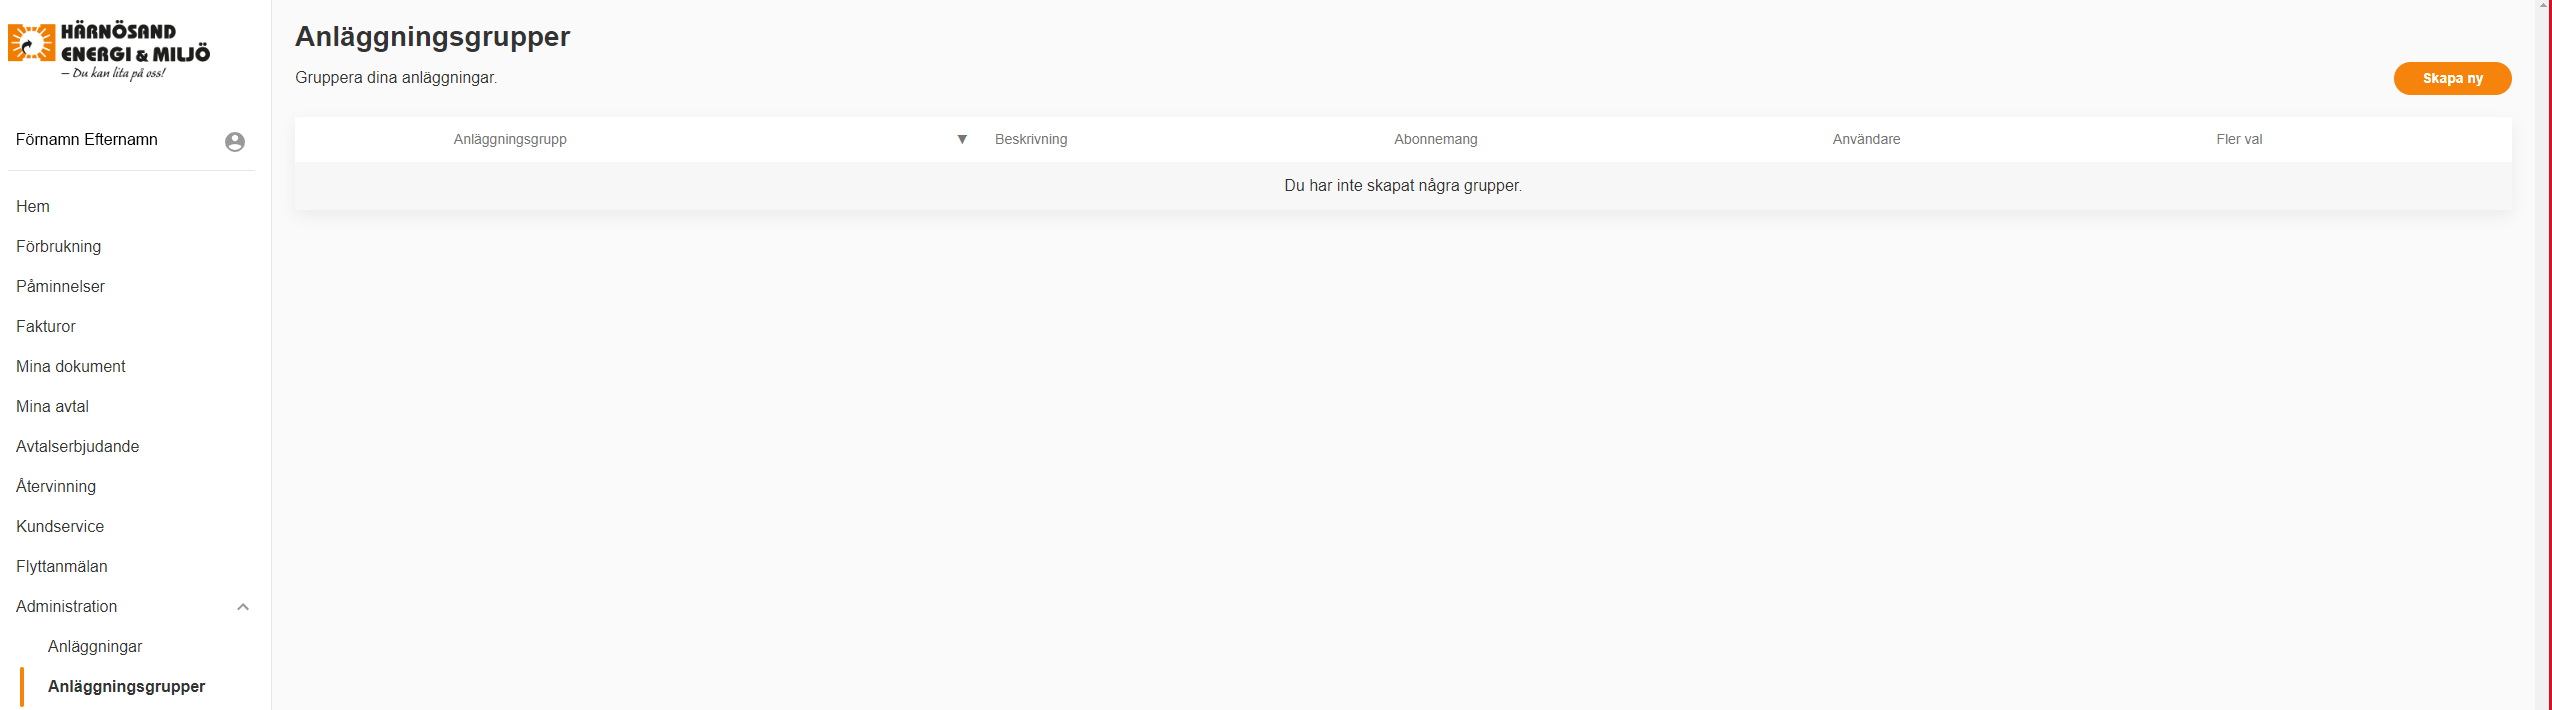Open Kundservice from sidebar

point(60,526)
